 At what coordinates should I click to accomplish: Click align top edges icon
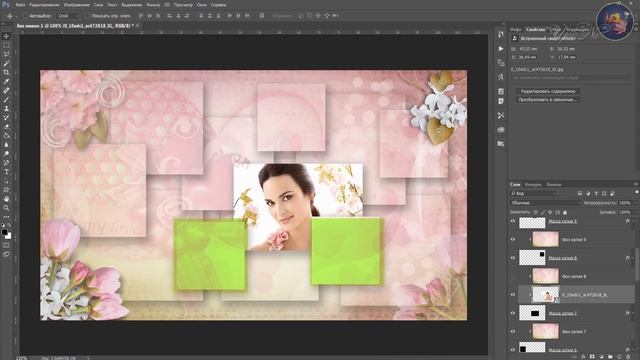point(141,16)
